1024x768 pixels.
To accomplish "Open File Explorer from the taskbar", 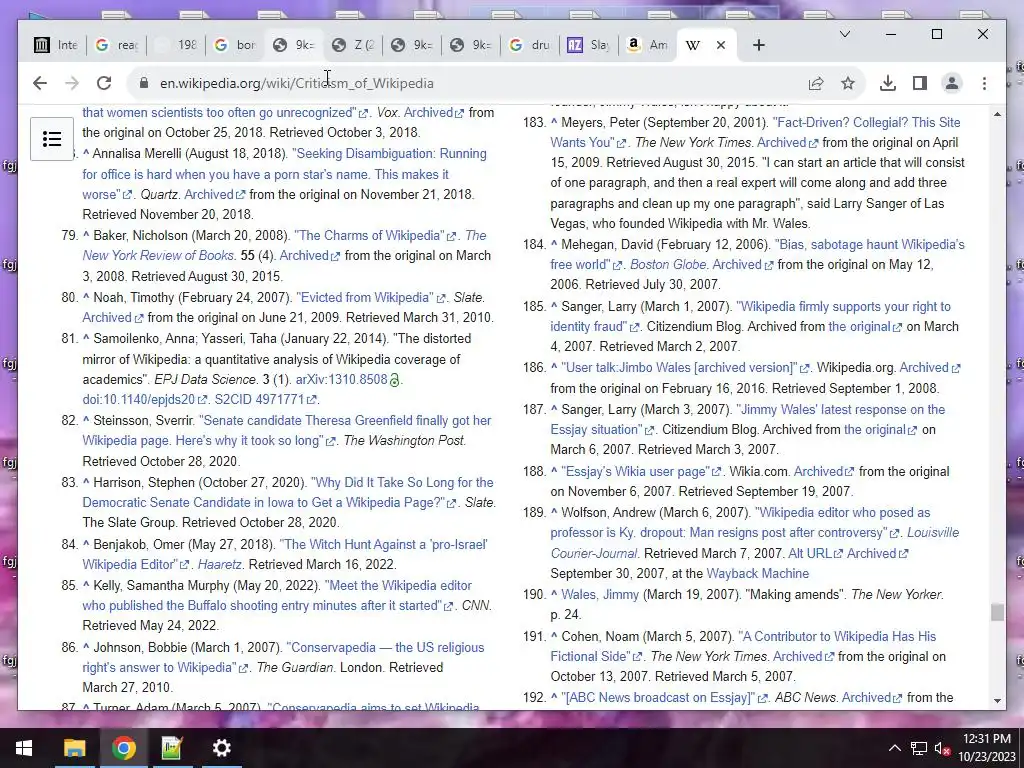I will coord(74,748).
